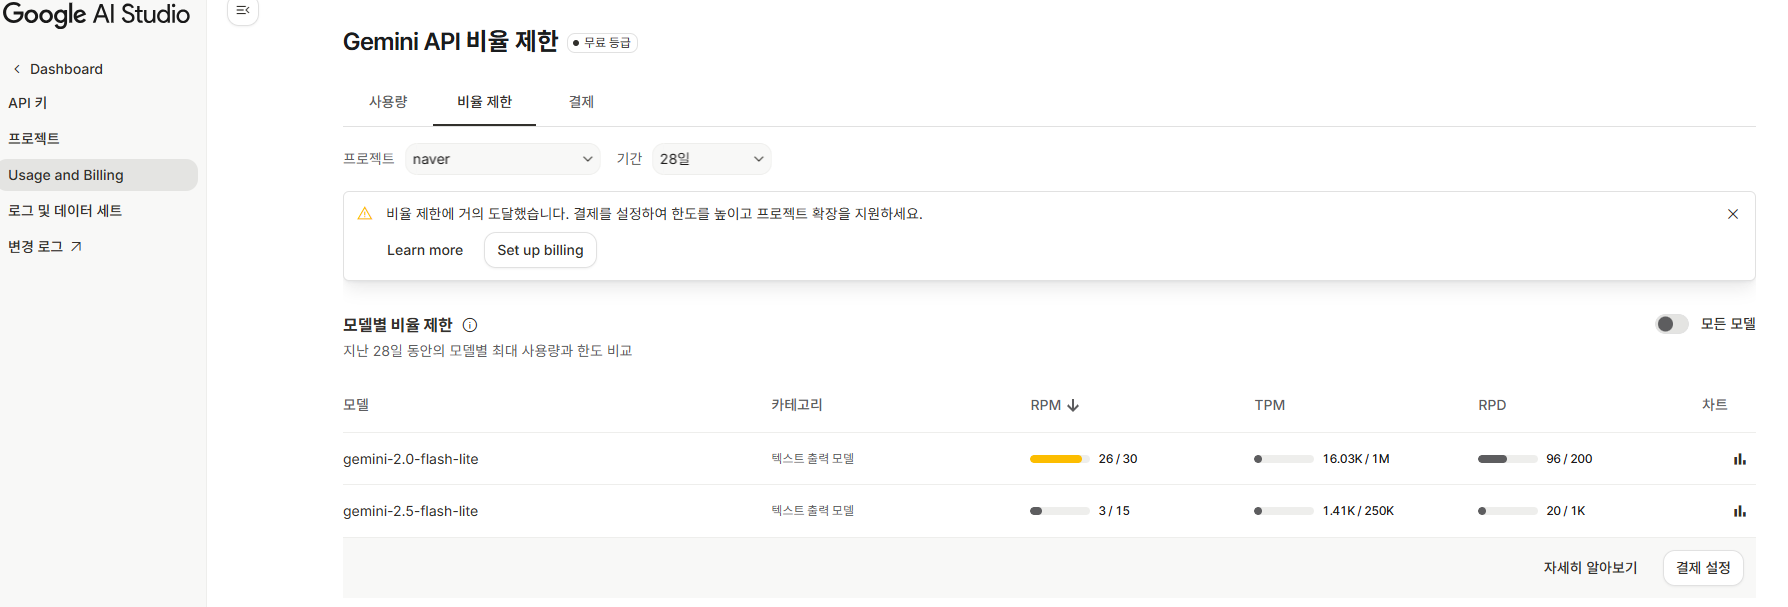Click the 96 / 200 RPD value

tap(1569, 459)
